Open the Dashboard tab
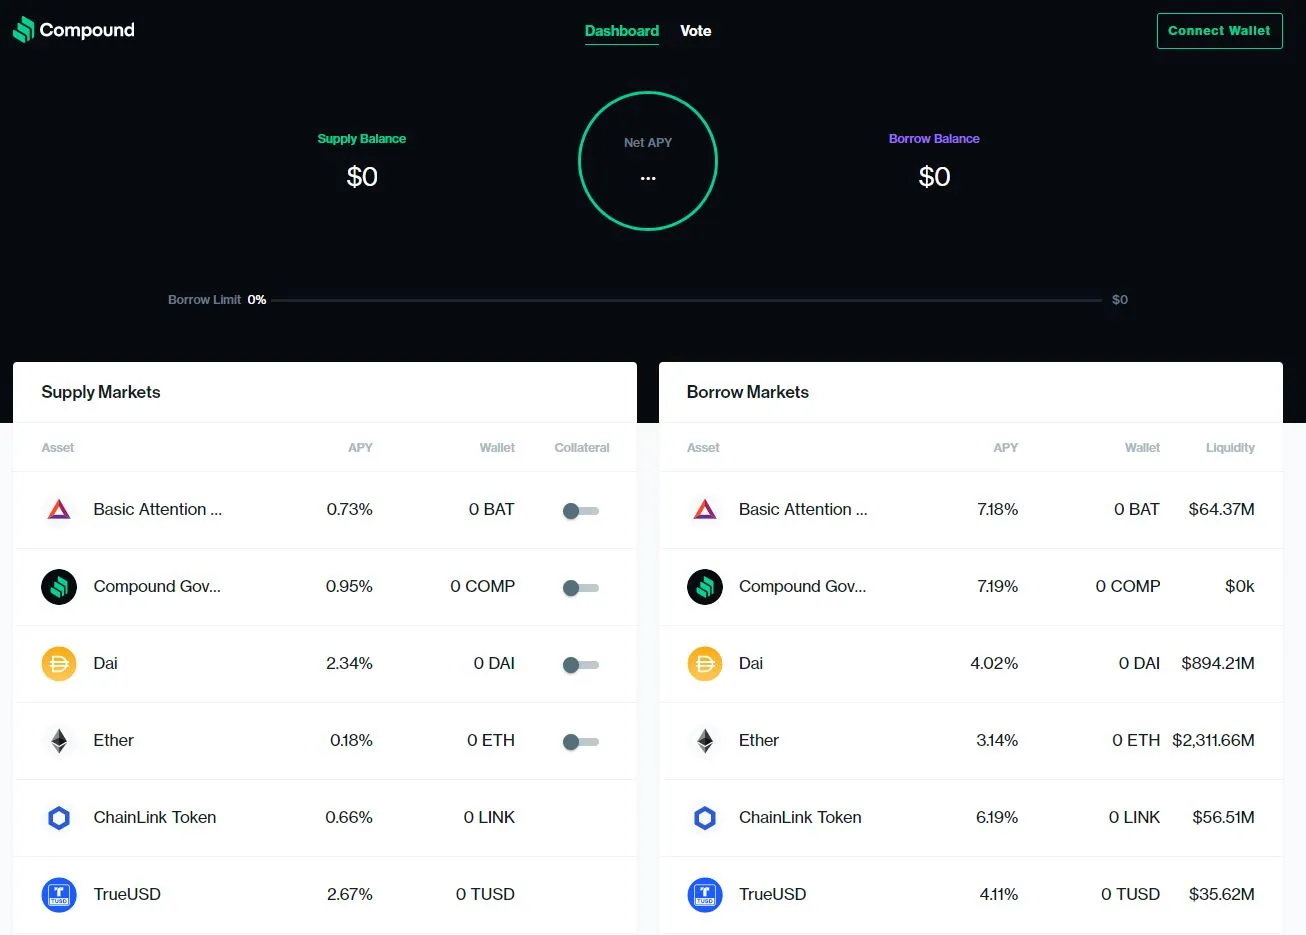Screen dimensions: 1306x935 pos(621,31)
